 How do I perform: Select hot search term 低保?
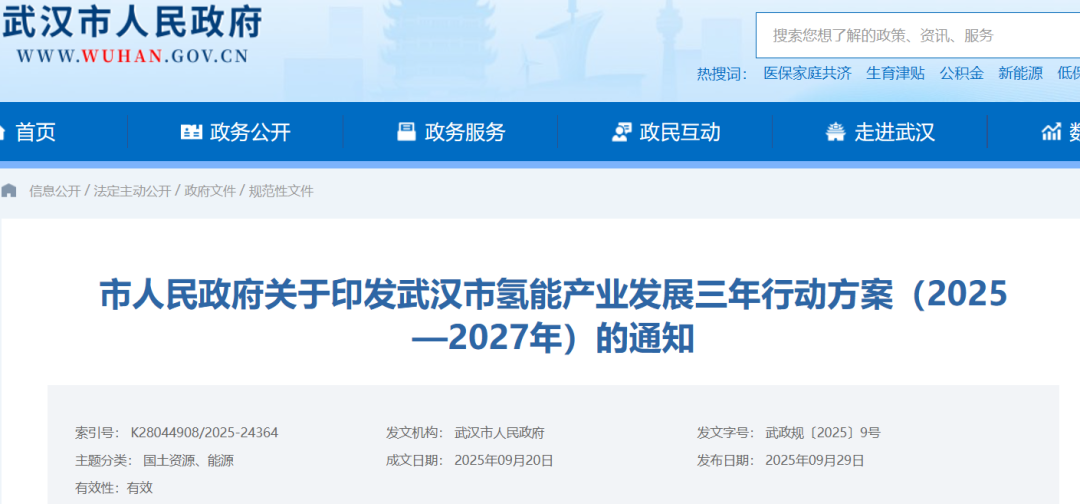click(1068, 73)
